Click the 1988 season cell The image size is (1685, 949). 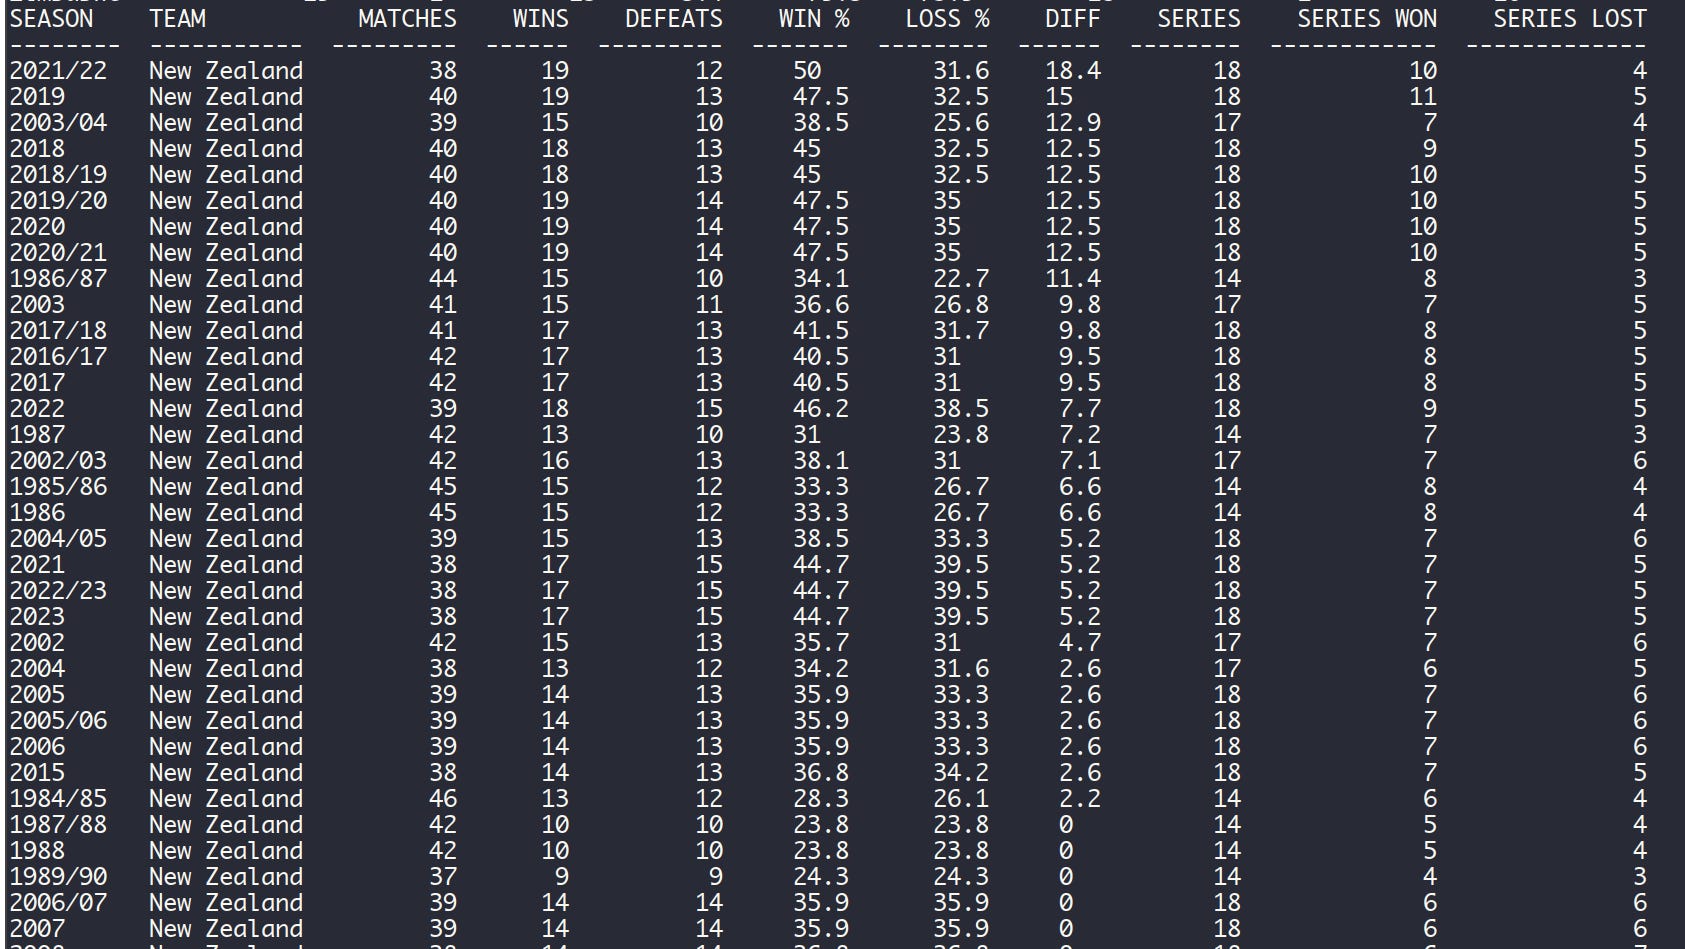pyautogui.click(x=37, y=851)
